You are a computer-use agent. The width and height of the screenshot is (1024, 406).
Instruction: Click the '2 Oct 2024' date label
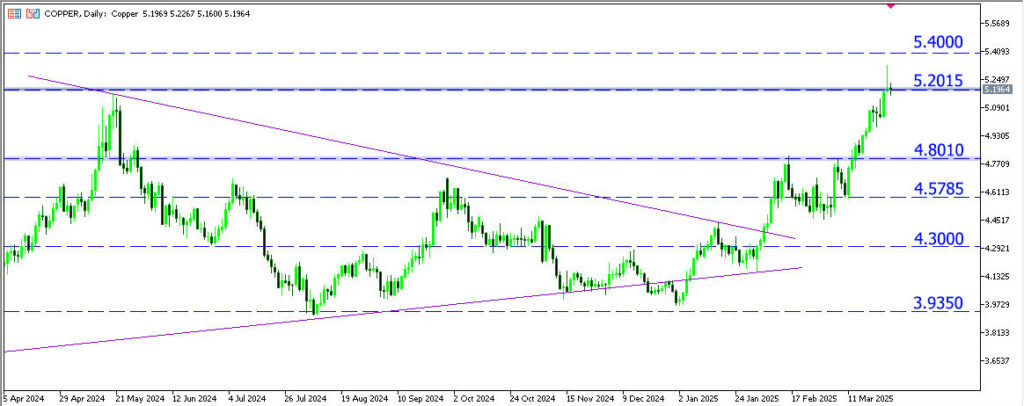[475, 395]
